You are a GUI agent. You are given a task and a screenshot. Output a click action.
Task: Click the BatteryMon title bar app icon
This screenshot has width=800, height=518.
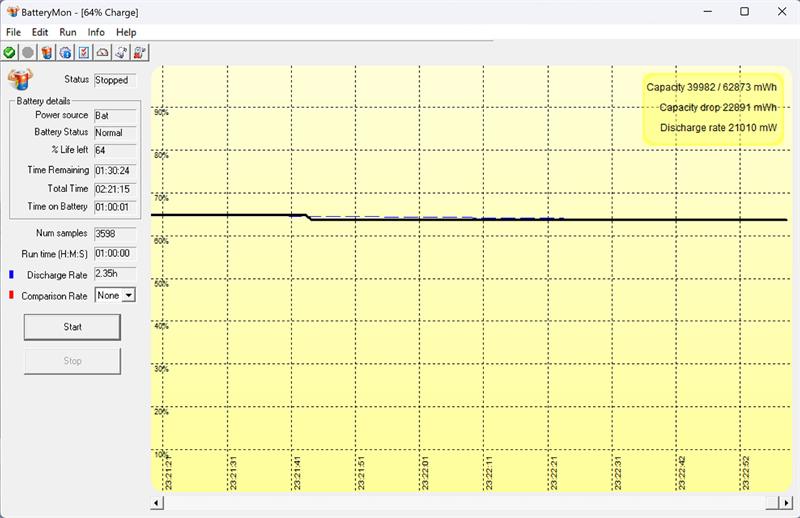click(x=12, y=12)
